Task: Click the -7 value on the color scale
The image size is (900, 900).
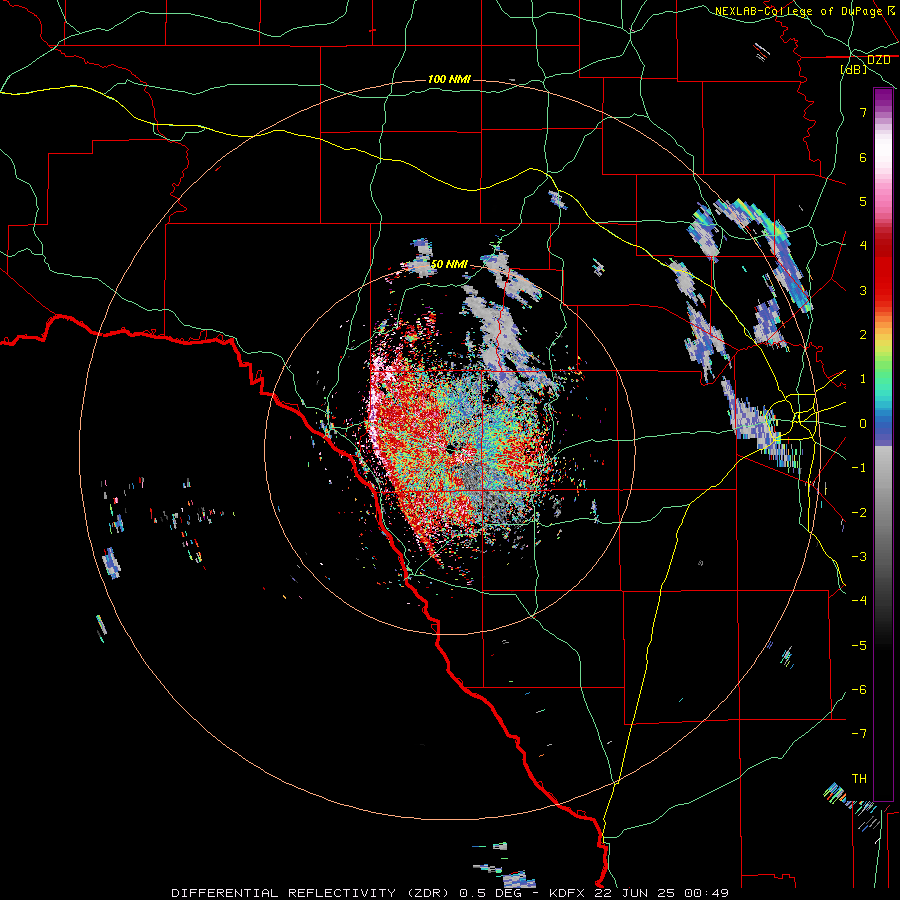Action: tap(859, 734)
